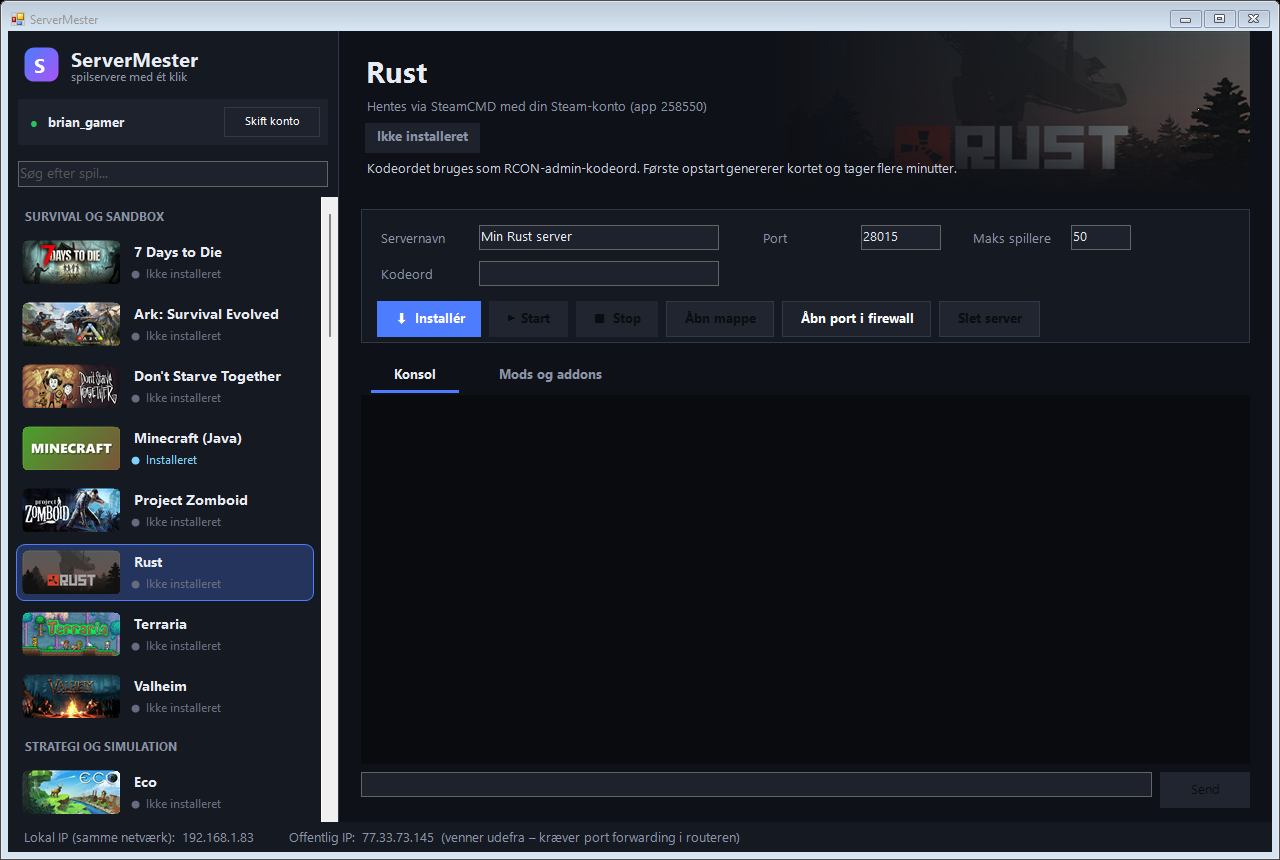Click the Stop server button

click(x=617, y=319)
